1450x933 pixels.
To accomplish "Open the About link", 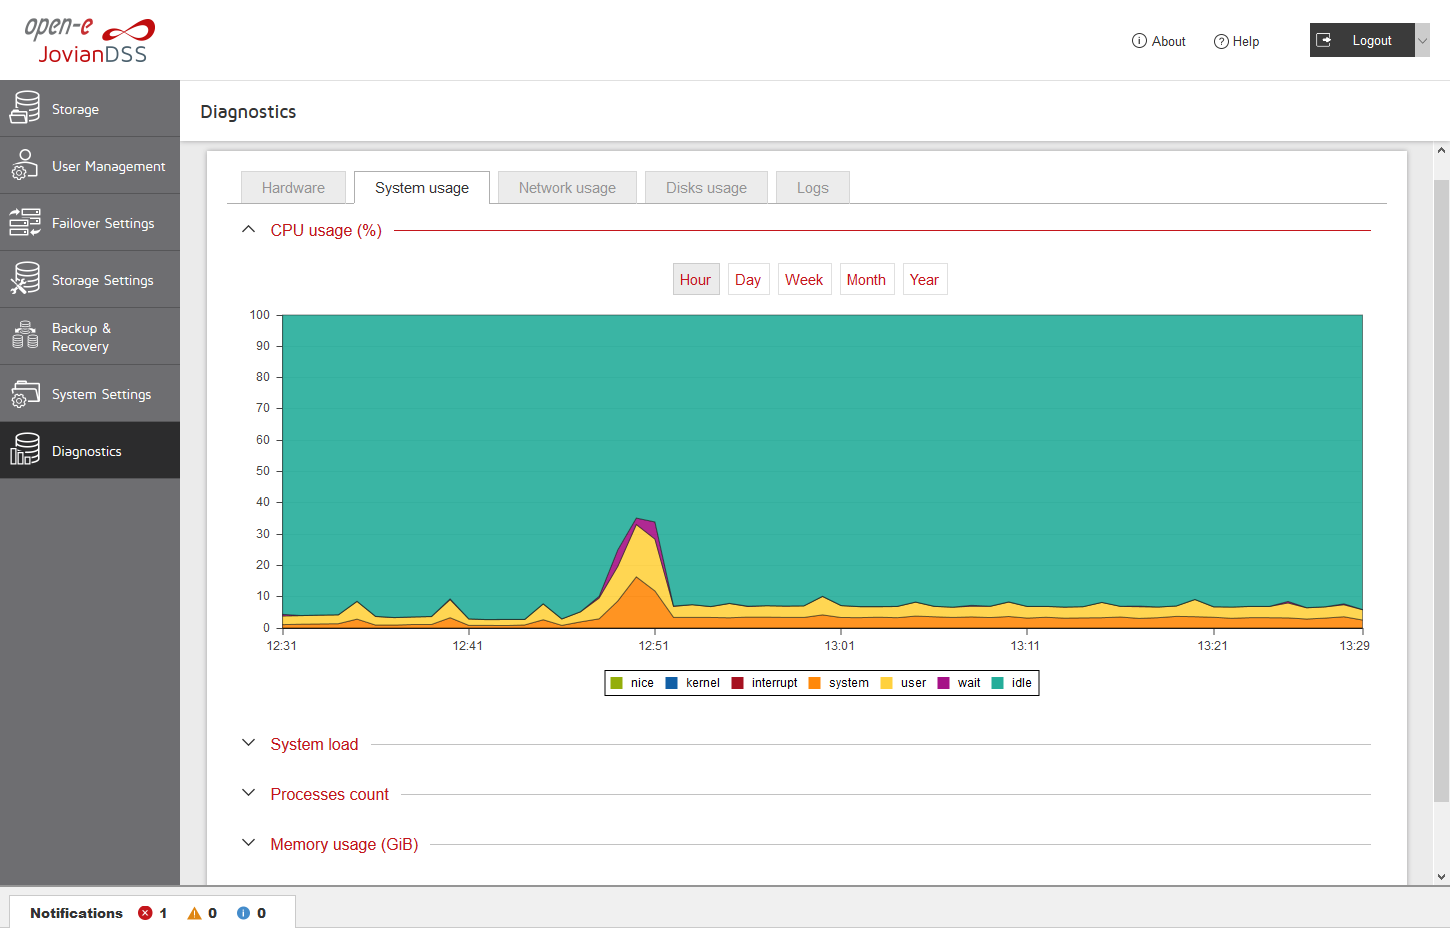I will [1159, 41].
